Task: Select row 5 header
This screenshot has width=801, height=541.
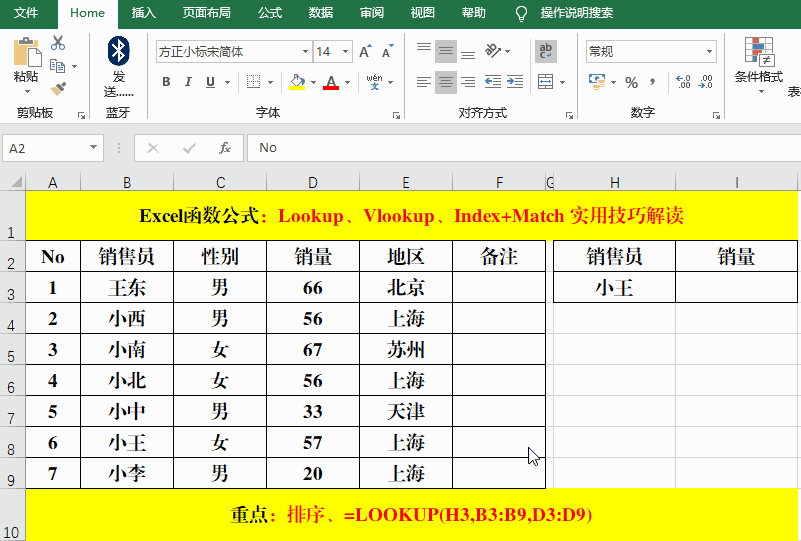Action: click(12, 350)
